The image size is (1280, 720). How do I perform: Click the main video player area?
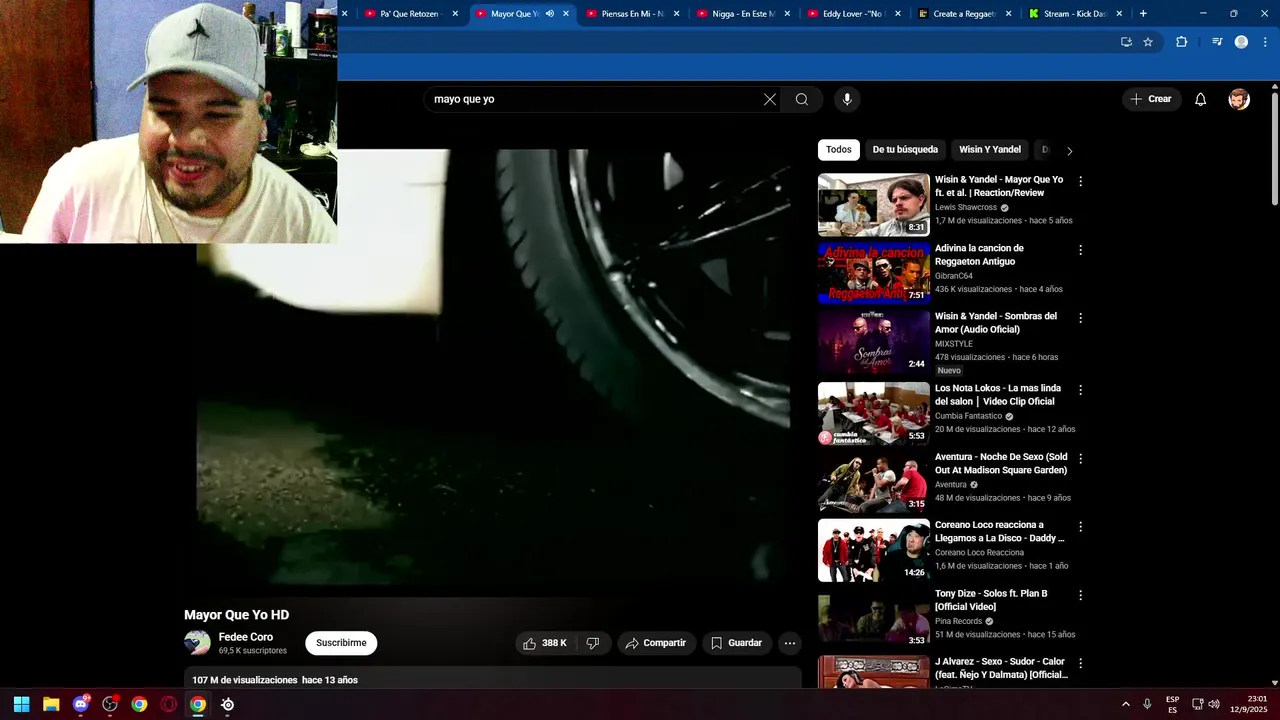493,367
